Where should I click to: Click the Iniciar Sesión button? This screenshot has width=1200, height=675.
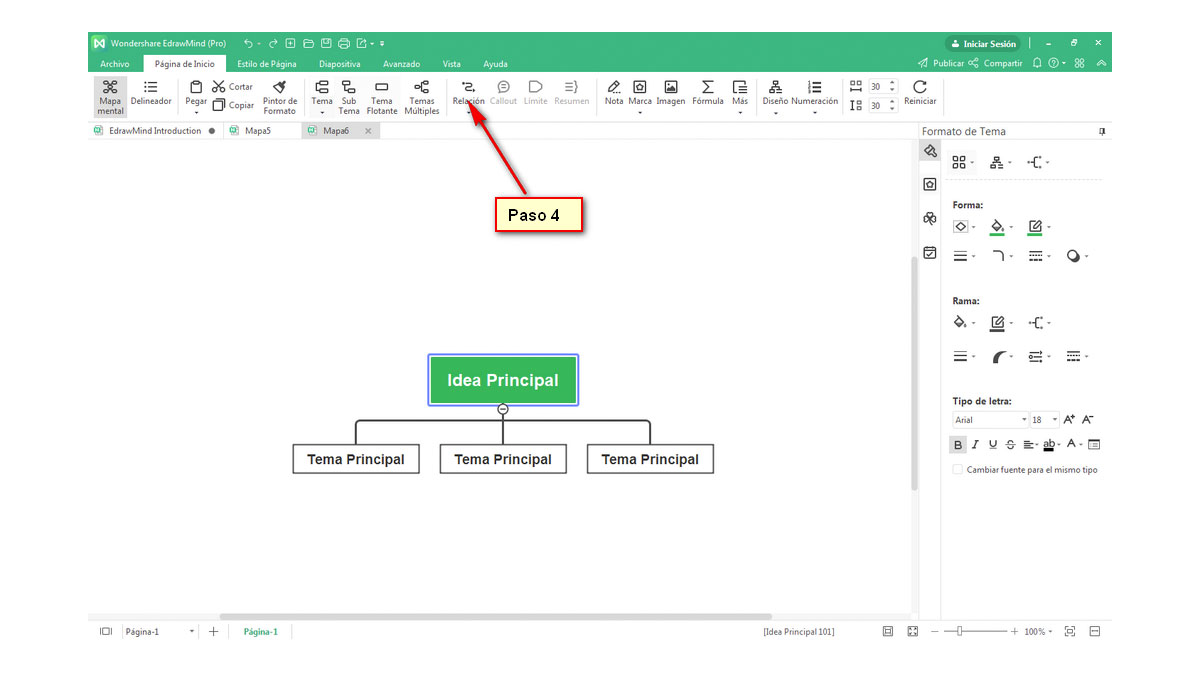[982, 44]
